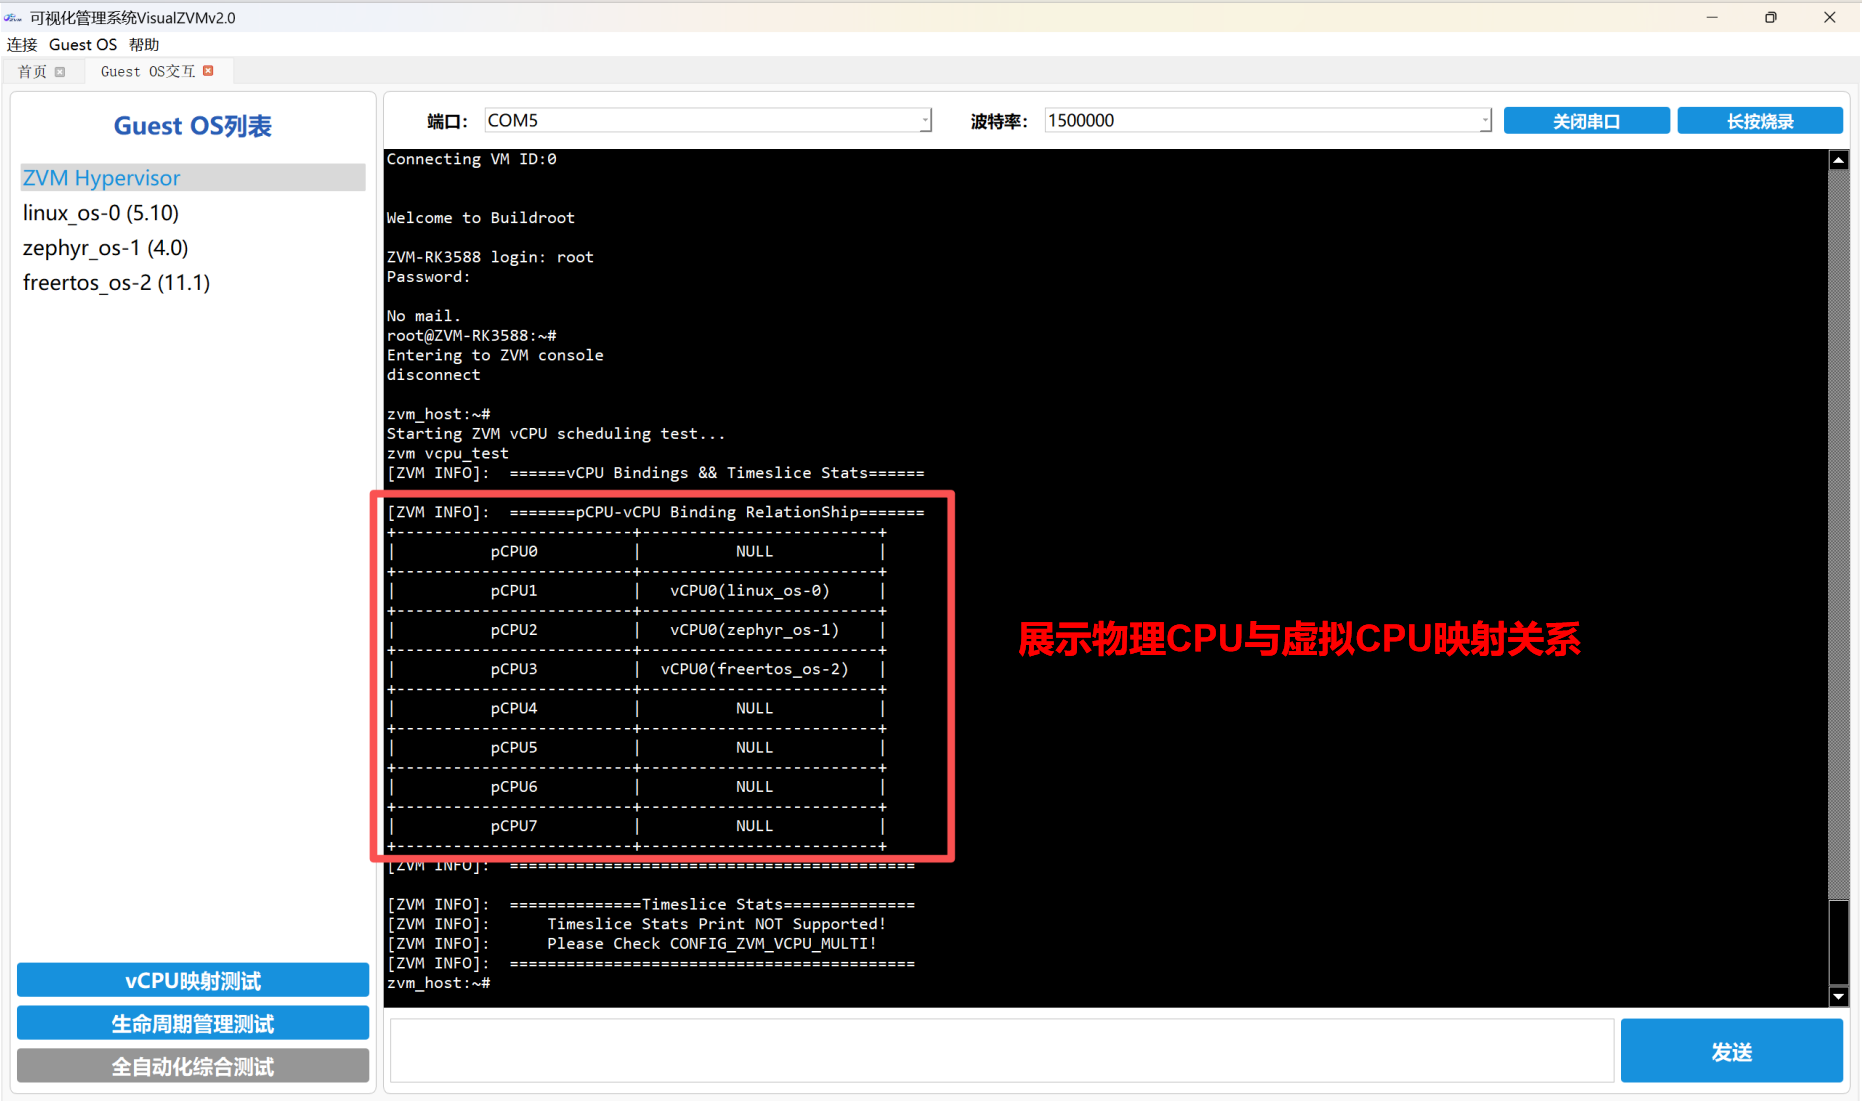Switch to the 首页 tab
The height and width of the screenshot is (1101, 1862).
click(32, 72)
